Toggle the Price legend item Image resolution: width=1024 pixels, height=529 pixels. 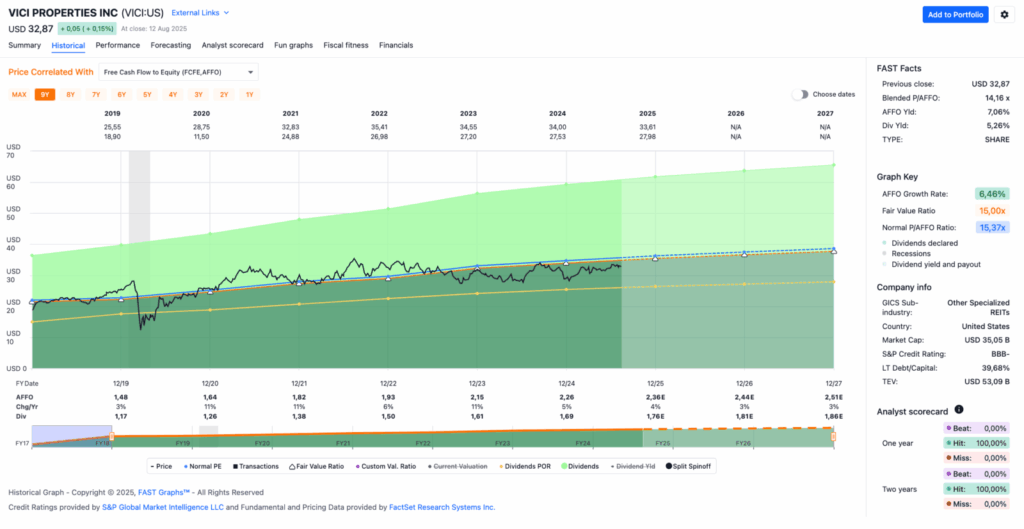coord(160,466)
